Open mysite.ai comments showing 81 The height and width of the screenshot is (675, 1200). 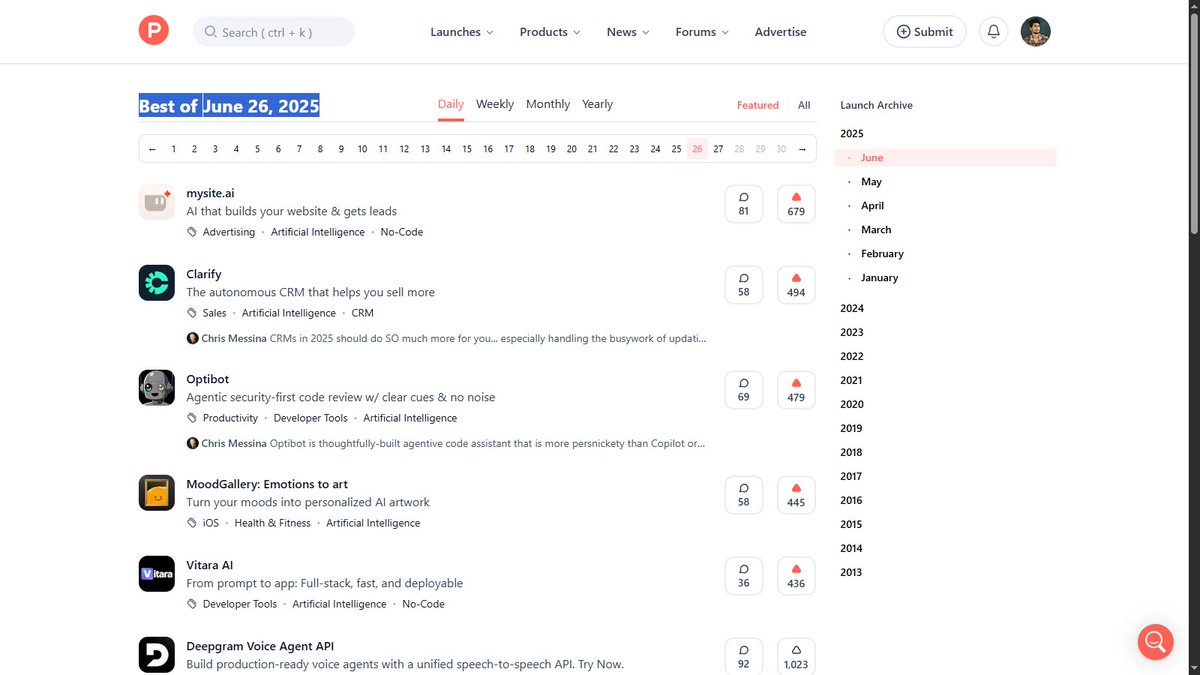(744, 203)
